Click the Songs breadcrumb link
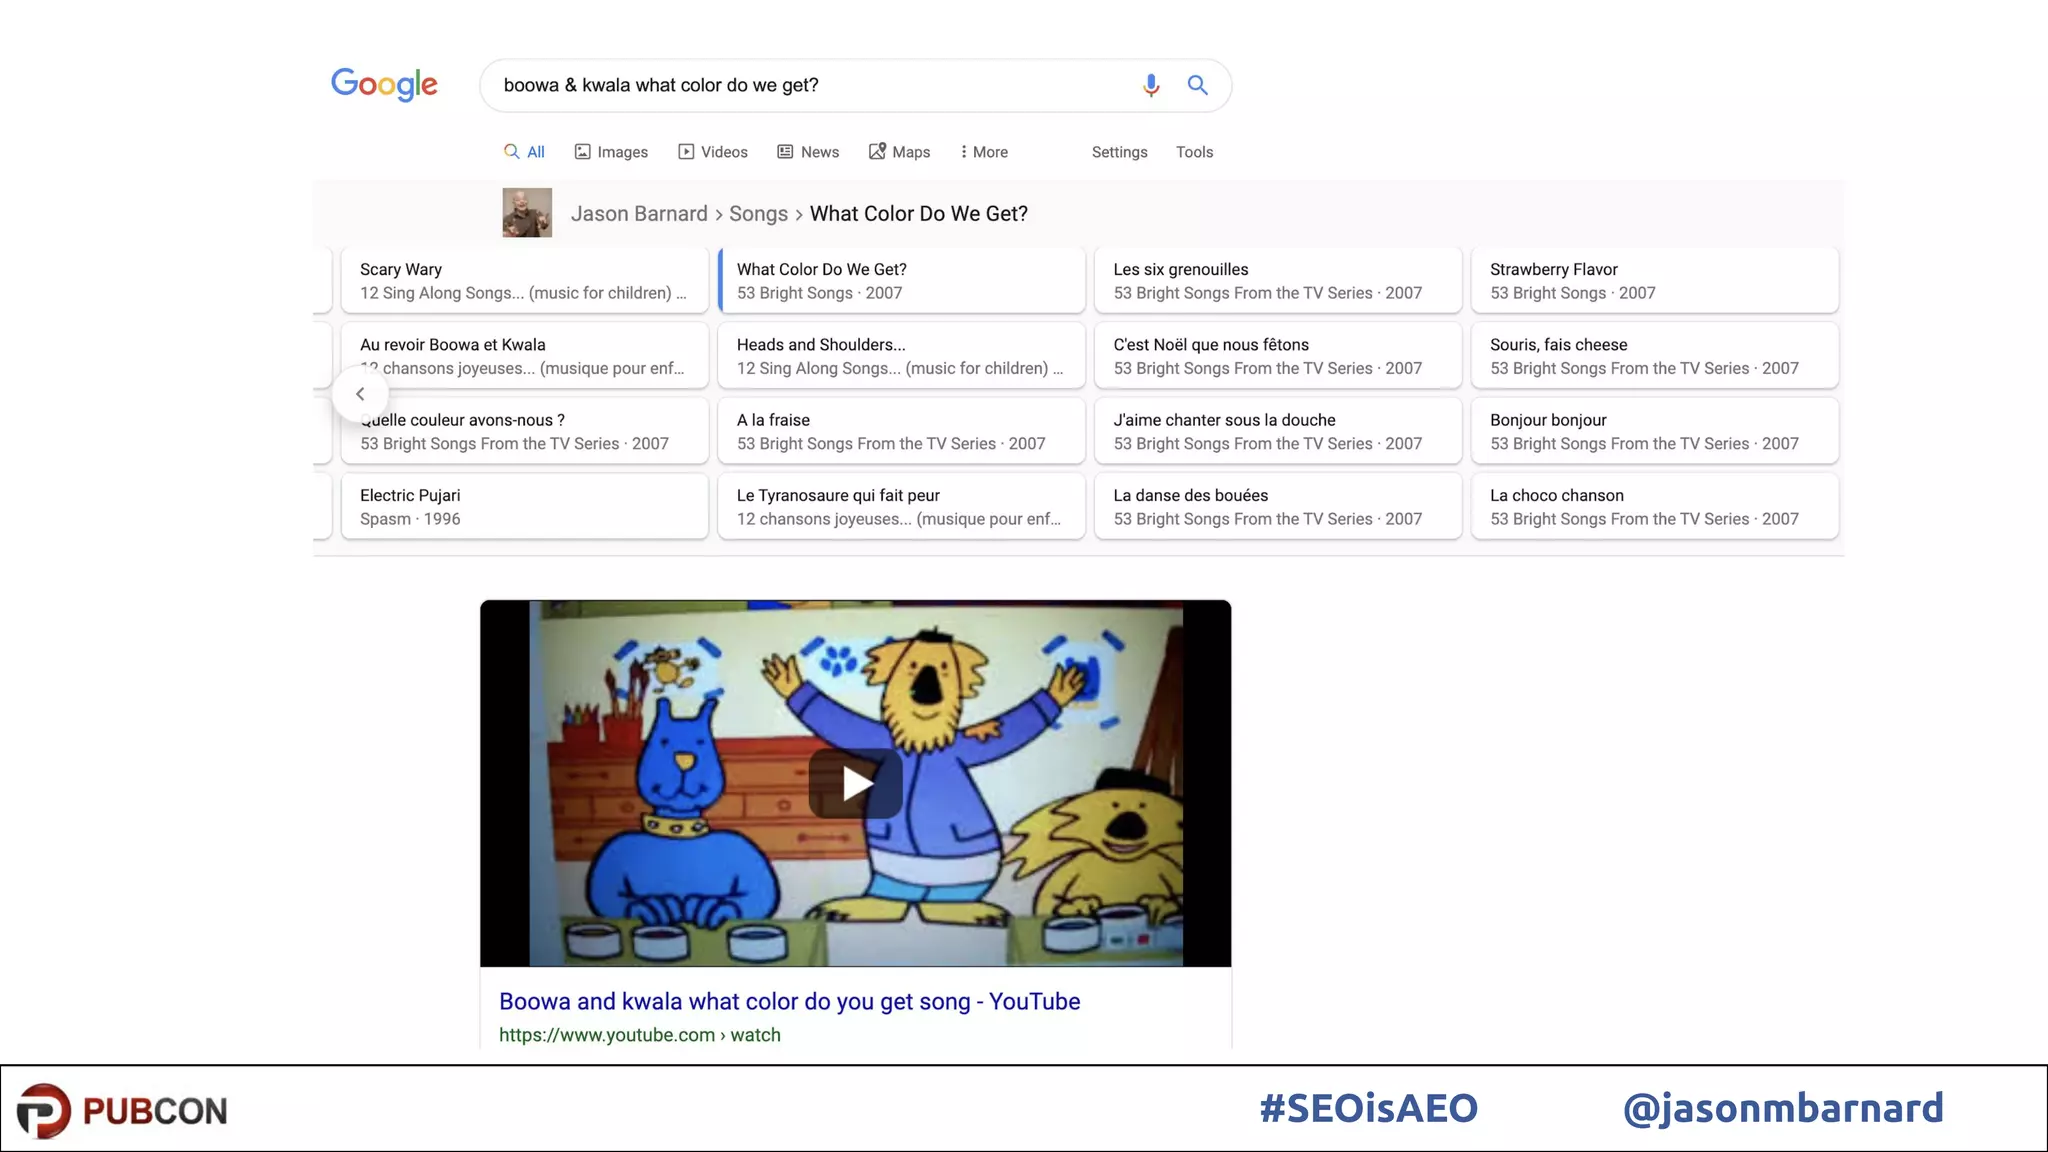Image resolution: width=2048 pixels, height=1152 pixels. 758,214
